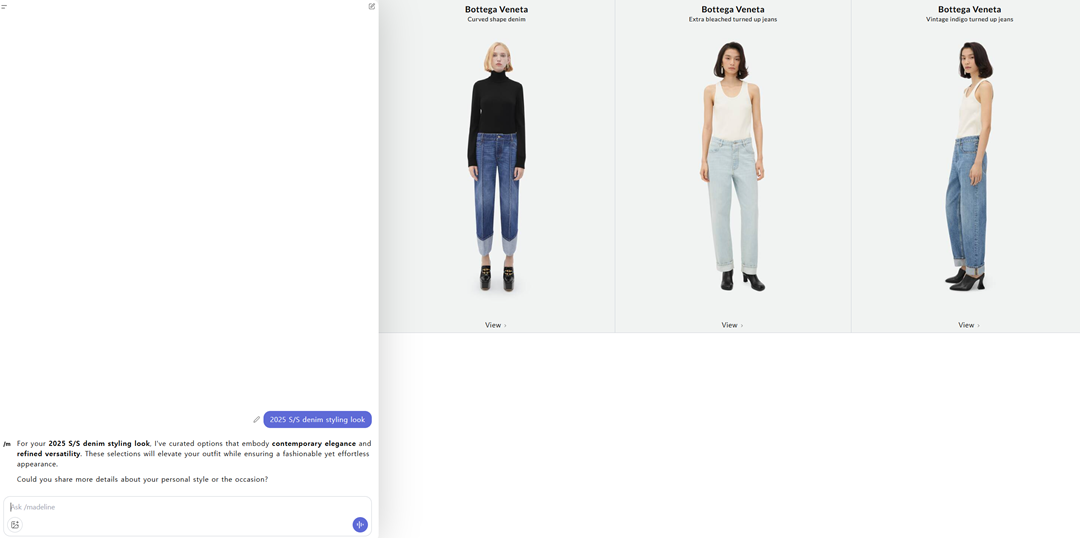This screenshot has width=1080, height=538.
Task: View the Vintage indigo turned up jeans
Action: click(x=968, y=325)
